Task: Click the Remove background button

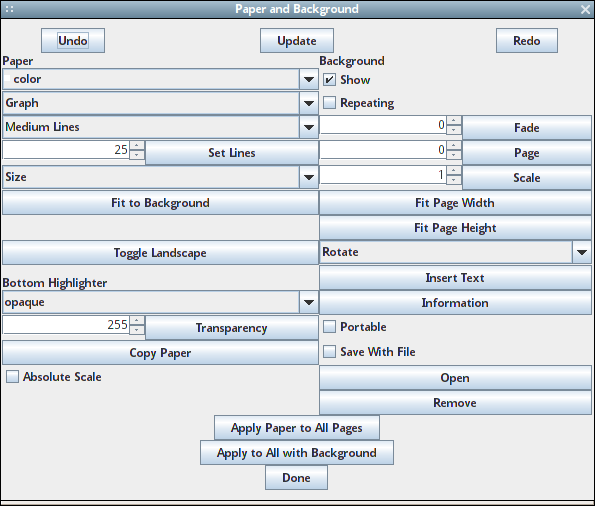Action: (x=455, y=403)
